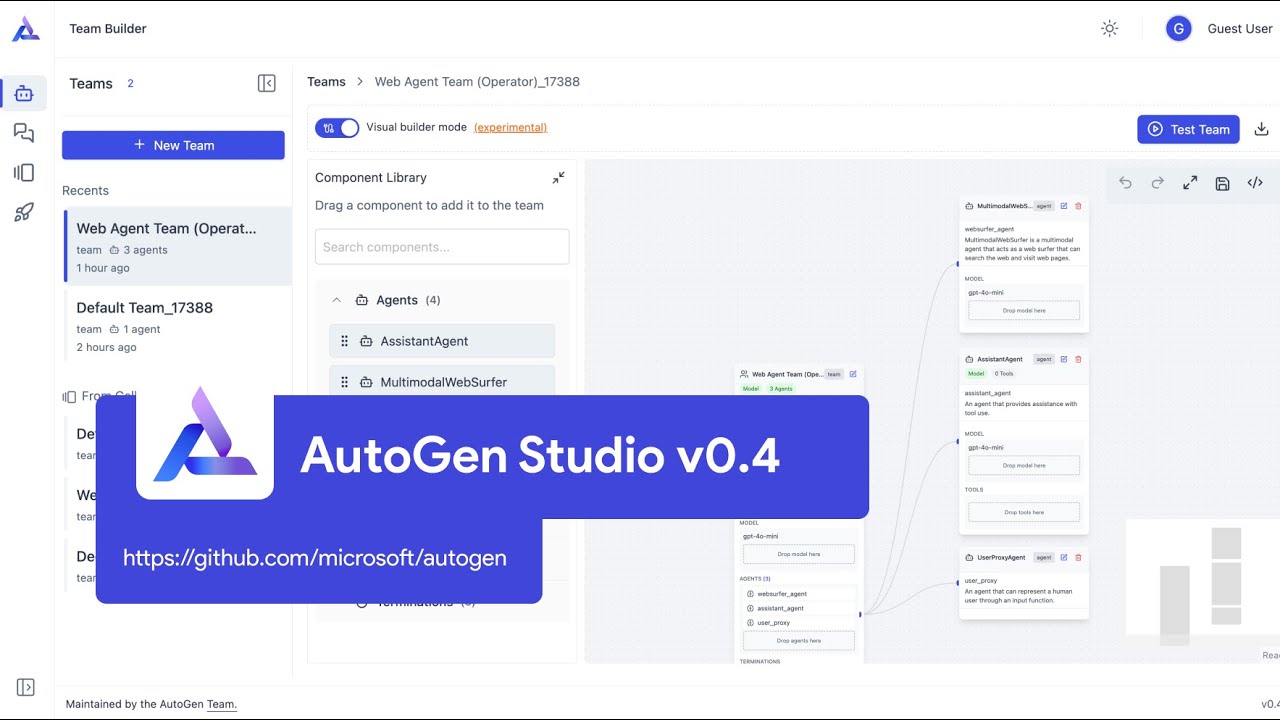Click the Search components input field

click(441, 246)
